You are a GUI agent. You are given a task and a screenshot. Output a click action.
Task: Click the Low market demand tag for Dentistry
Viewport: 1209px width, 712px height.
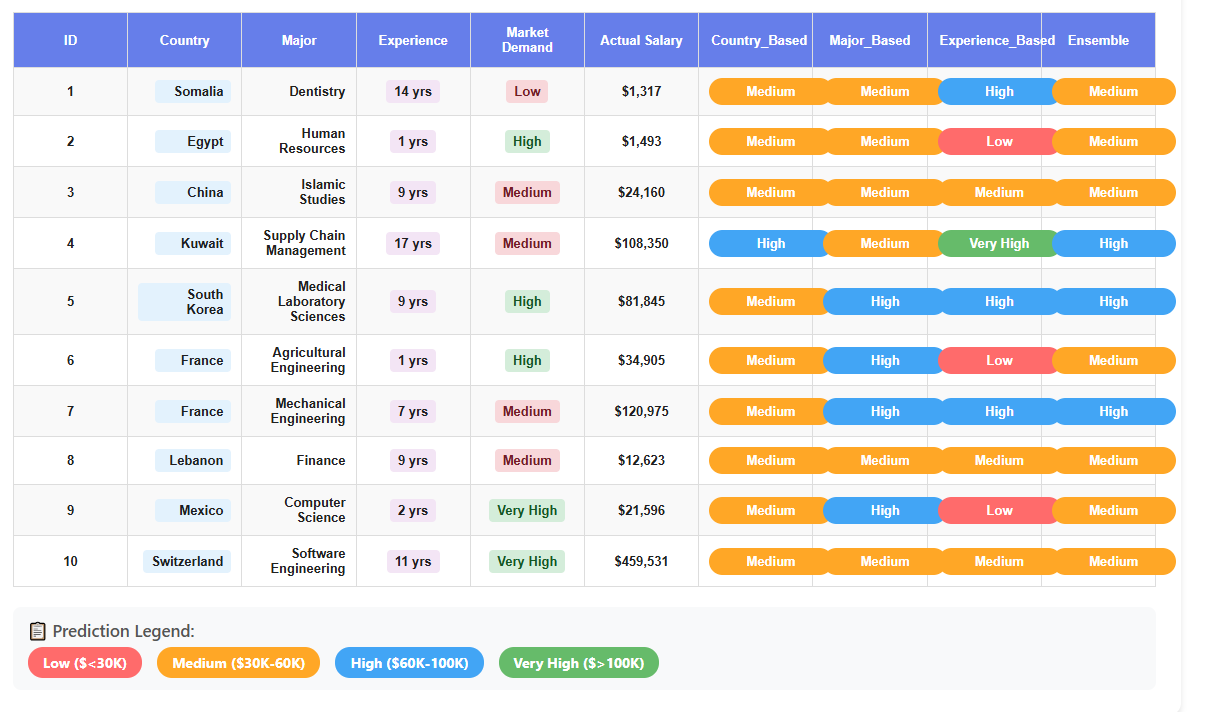pyautogui.click(x=527, y=92)
